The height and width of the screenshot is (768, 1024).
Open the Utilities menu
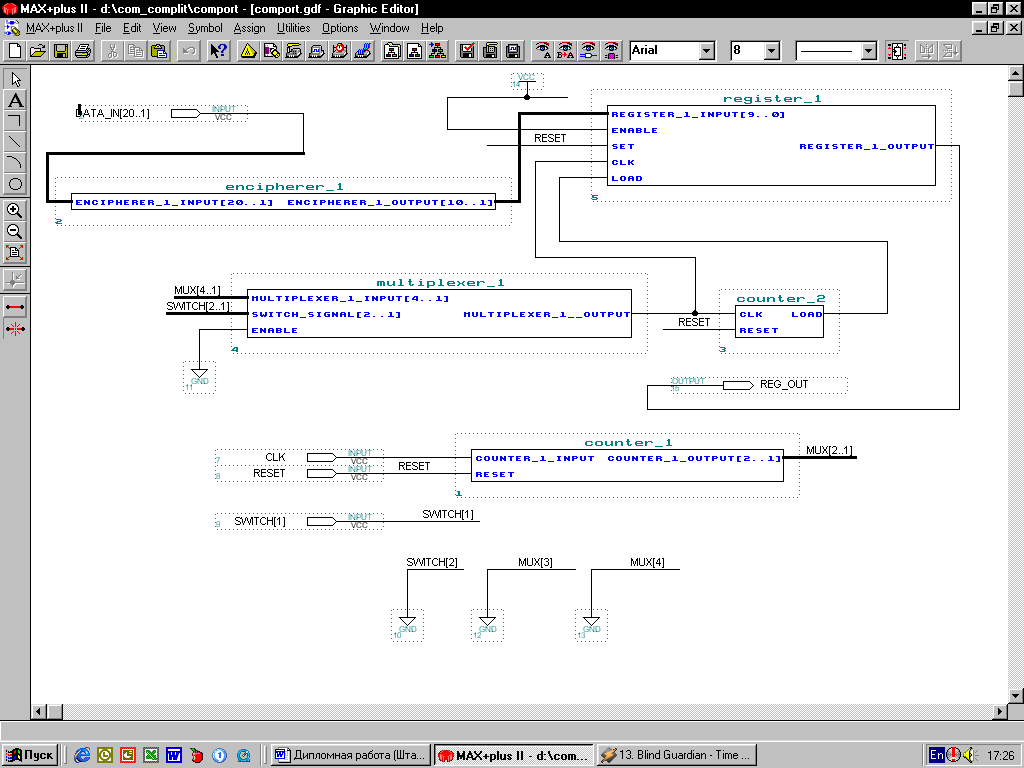pos(293,28)
